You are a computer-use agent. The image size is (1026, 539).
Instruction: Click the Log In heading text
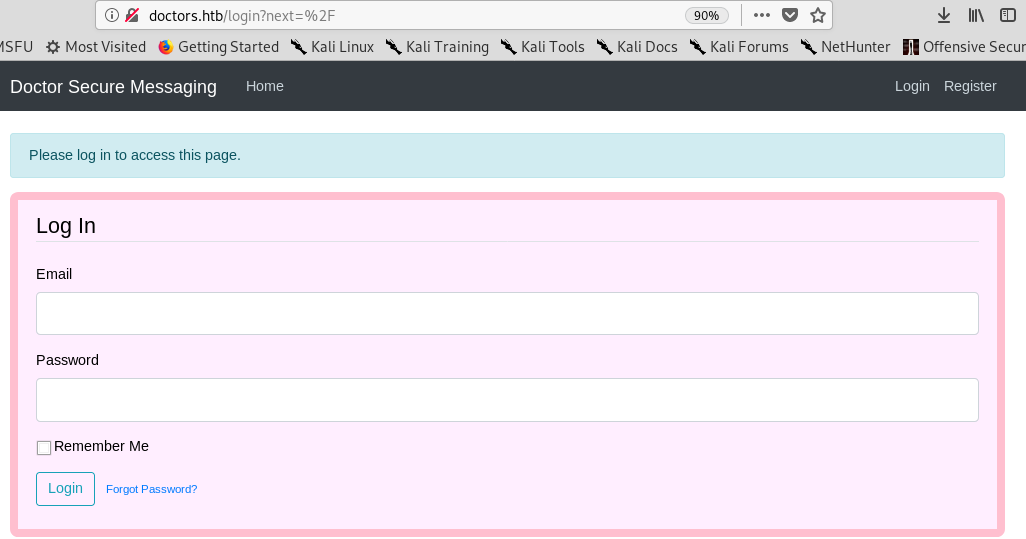click(66, 226)
